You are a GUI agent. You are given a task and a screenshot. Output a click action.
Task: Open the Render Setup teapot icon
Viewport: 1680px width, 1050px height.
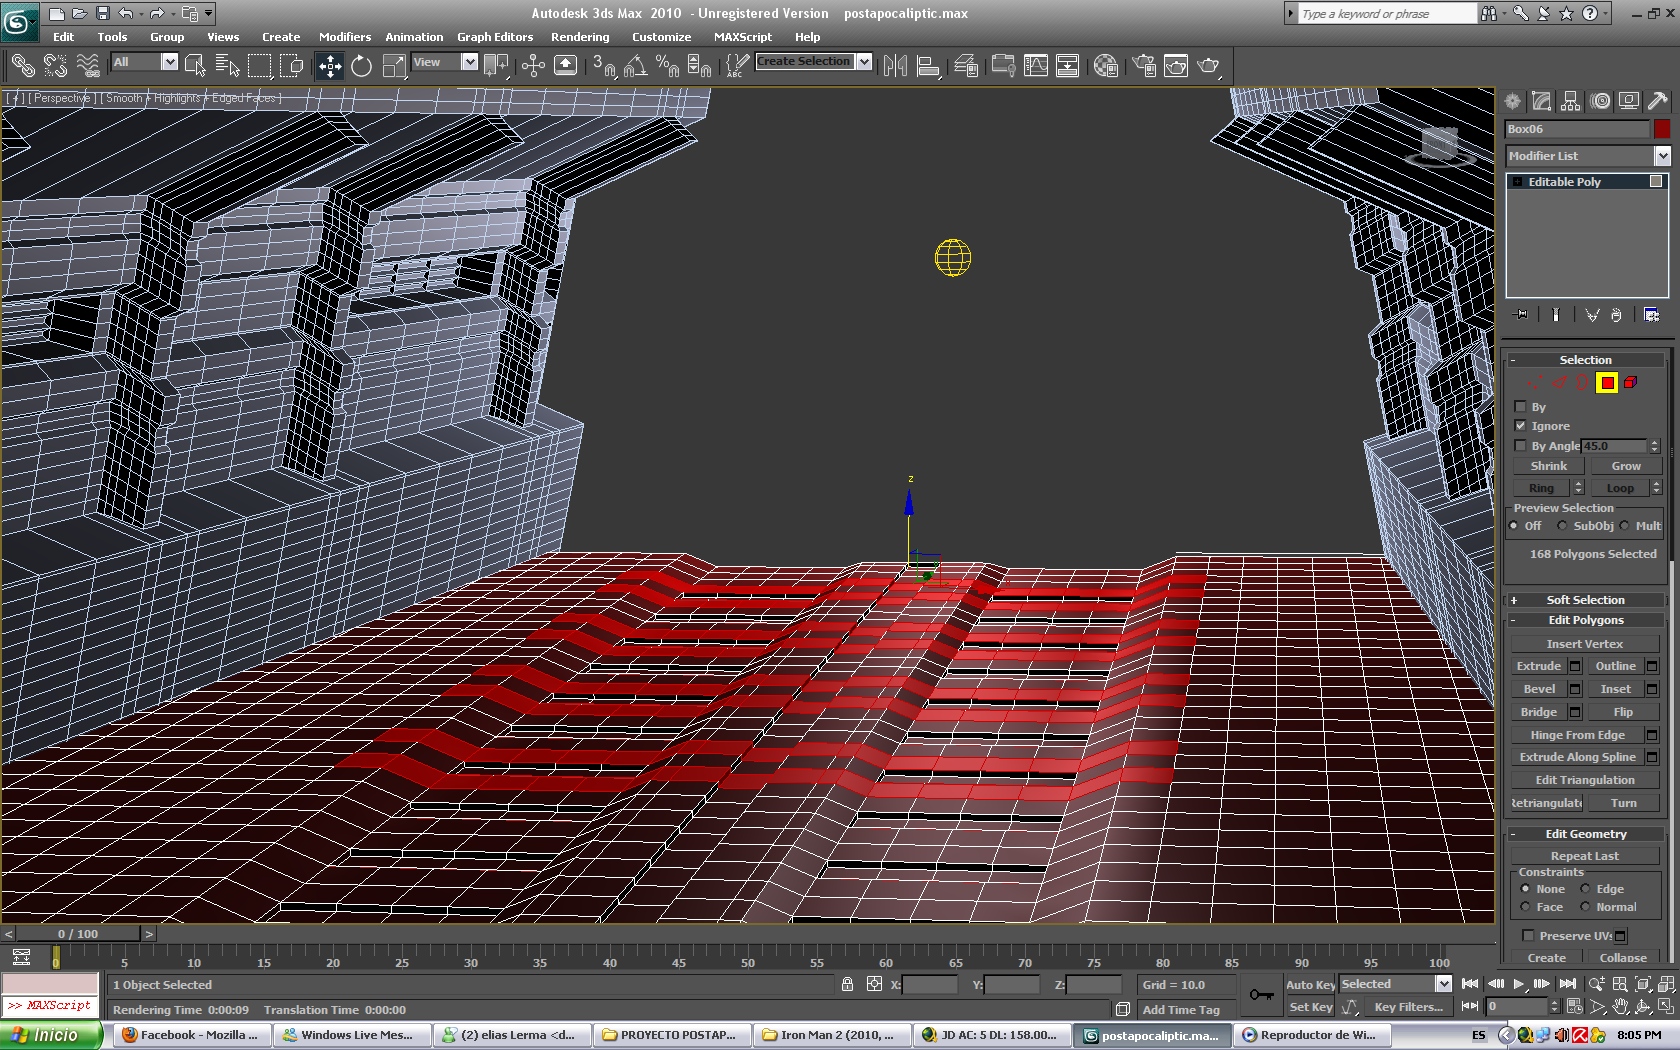(1143, 66)
